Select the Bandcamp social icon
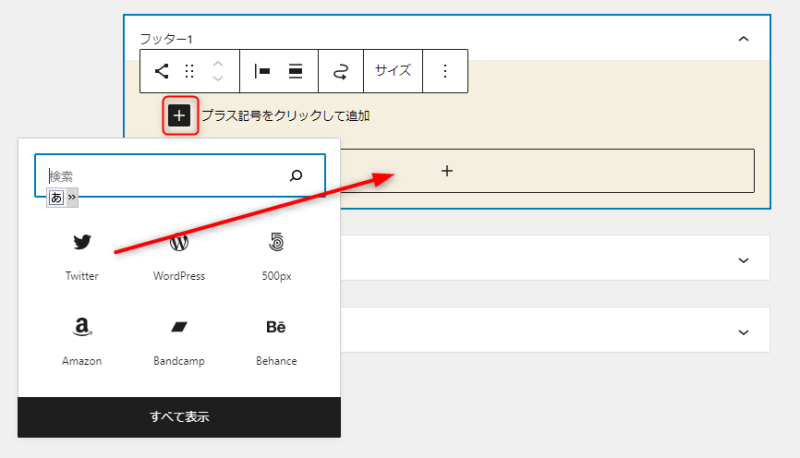This screenshot has width=800, height=458. (x=179, y=341)
